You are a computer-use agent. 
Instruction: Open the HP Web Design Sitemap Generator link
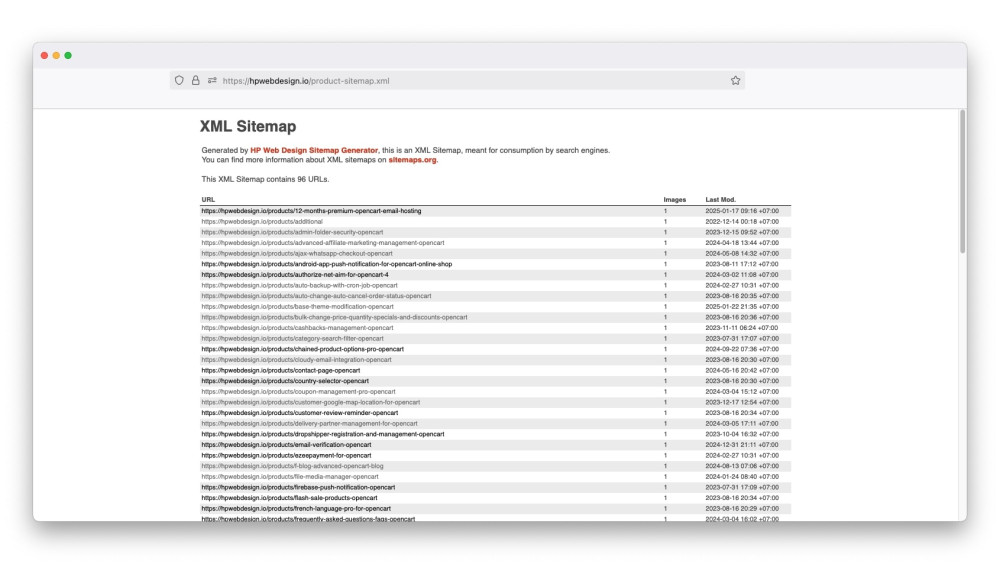(314, 150)
